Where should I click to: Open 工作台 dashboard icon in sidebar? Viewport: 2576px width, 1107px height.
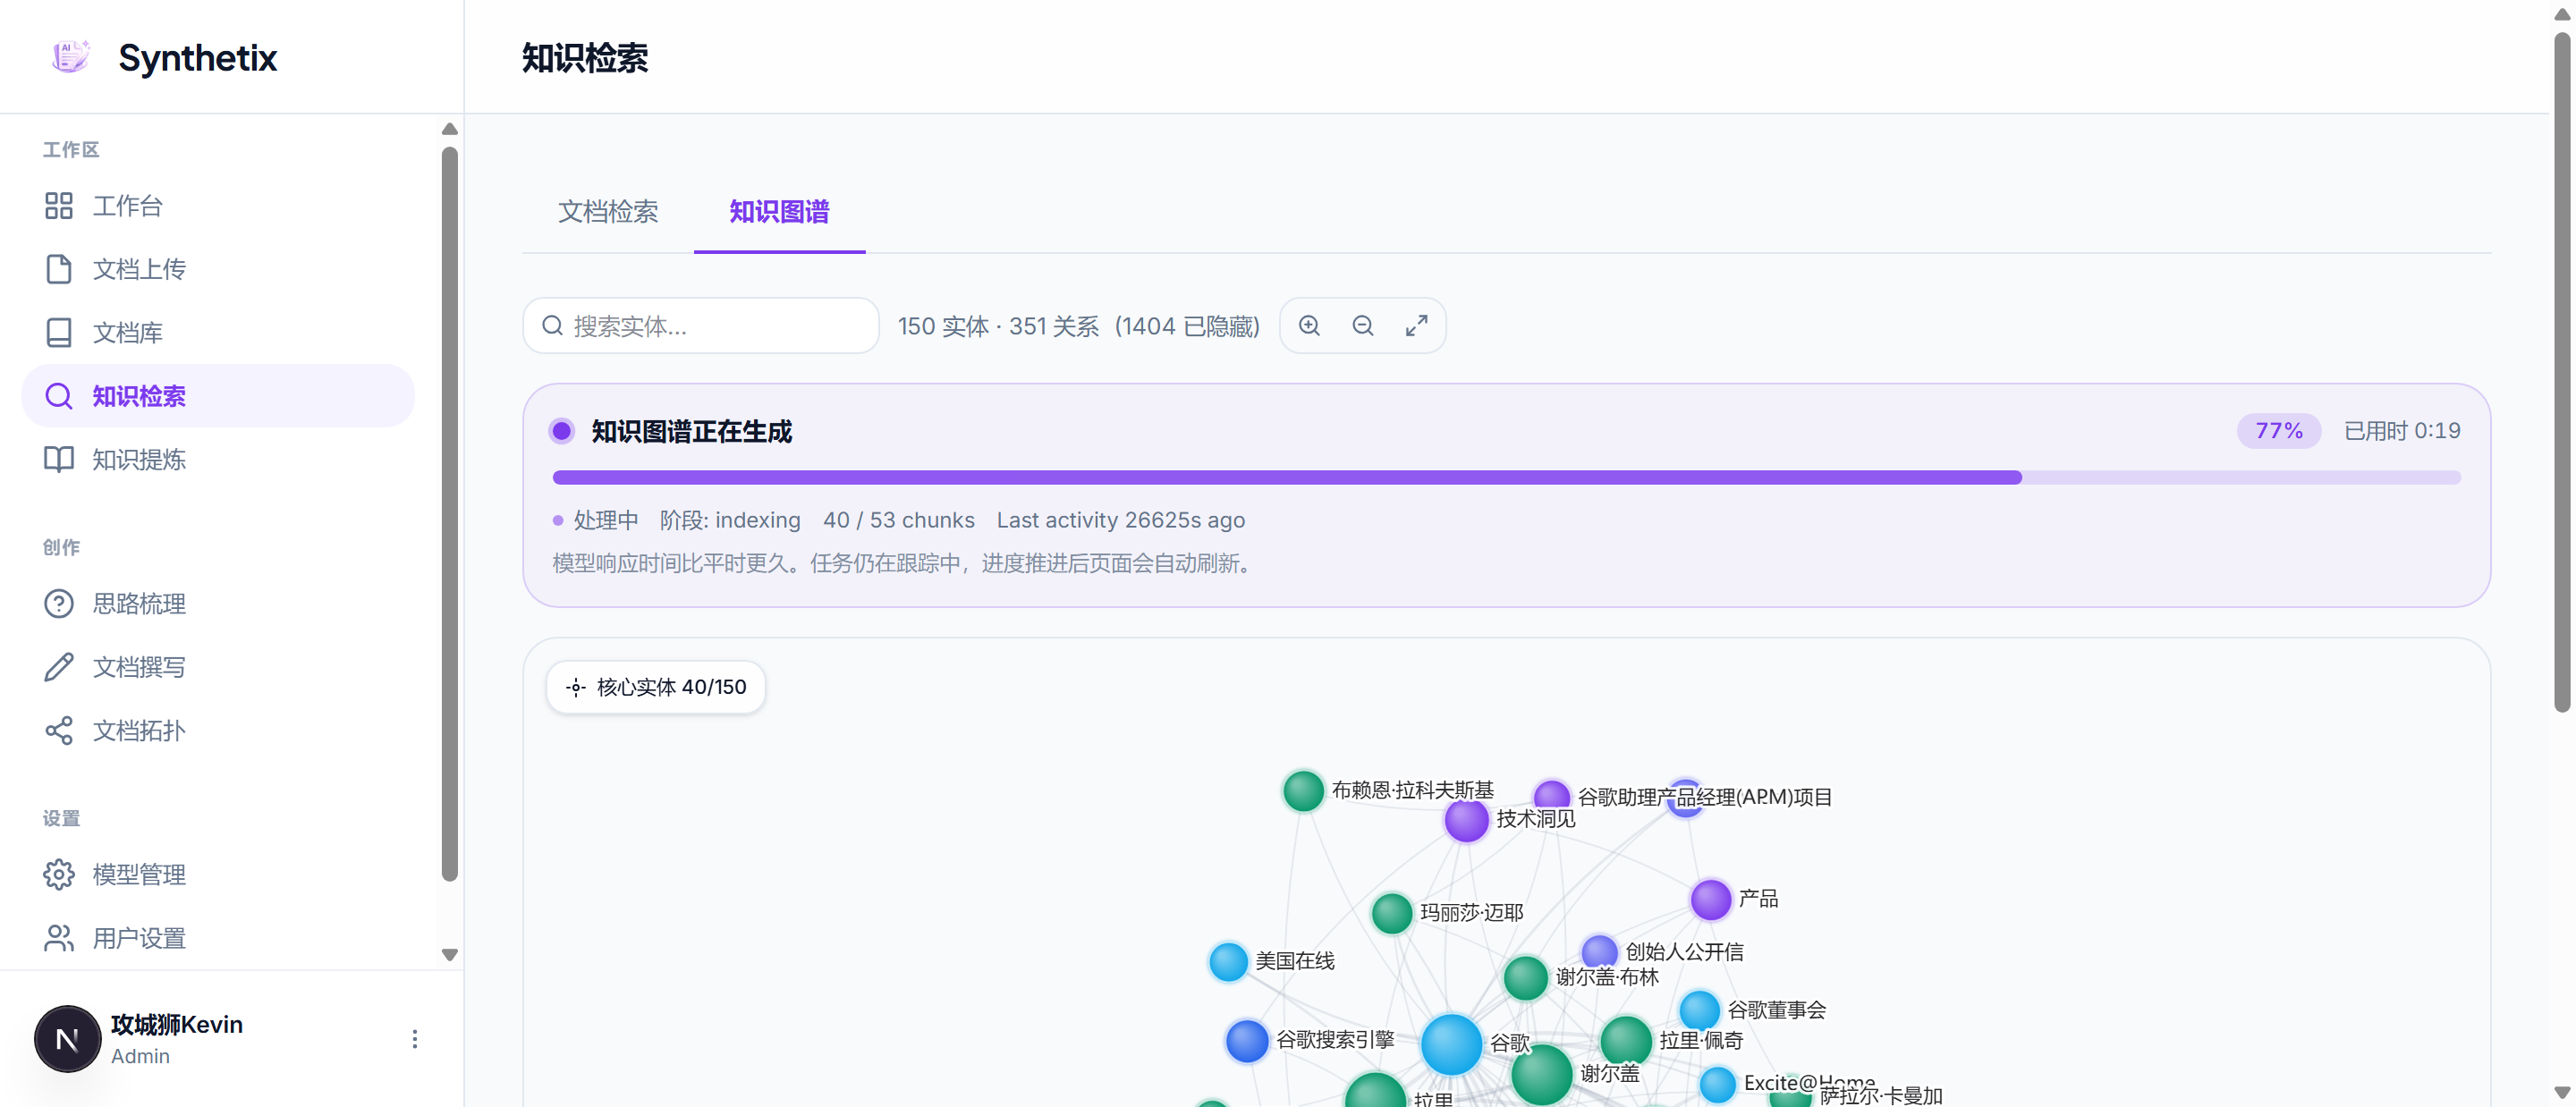[x=59, y=206]
